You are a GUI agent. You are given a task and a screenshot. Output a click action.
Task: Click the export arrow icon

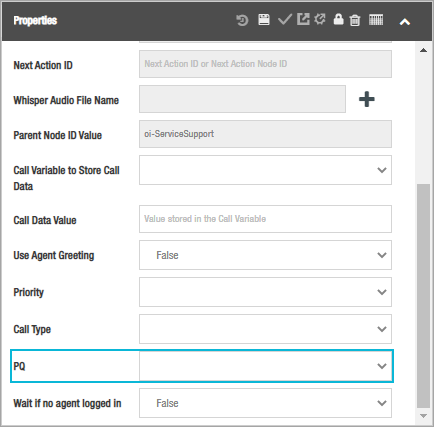click(303, 19)
